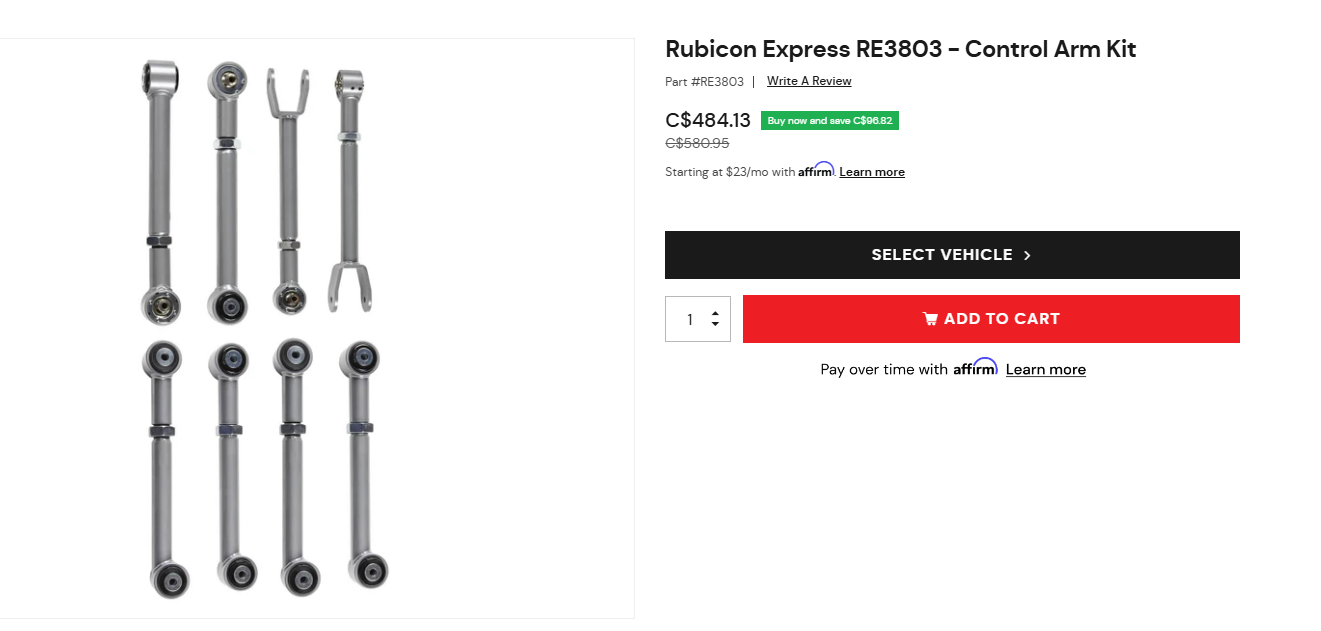Click the shopping cart icon on Add to Cart
This screenshot has height=631, width=1321.
pos(930,319)
